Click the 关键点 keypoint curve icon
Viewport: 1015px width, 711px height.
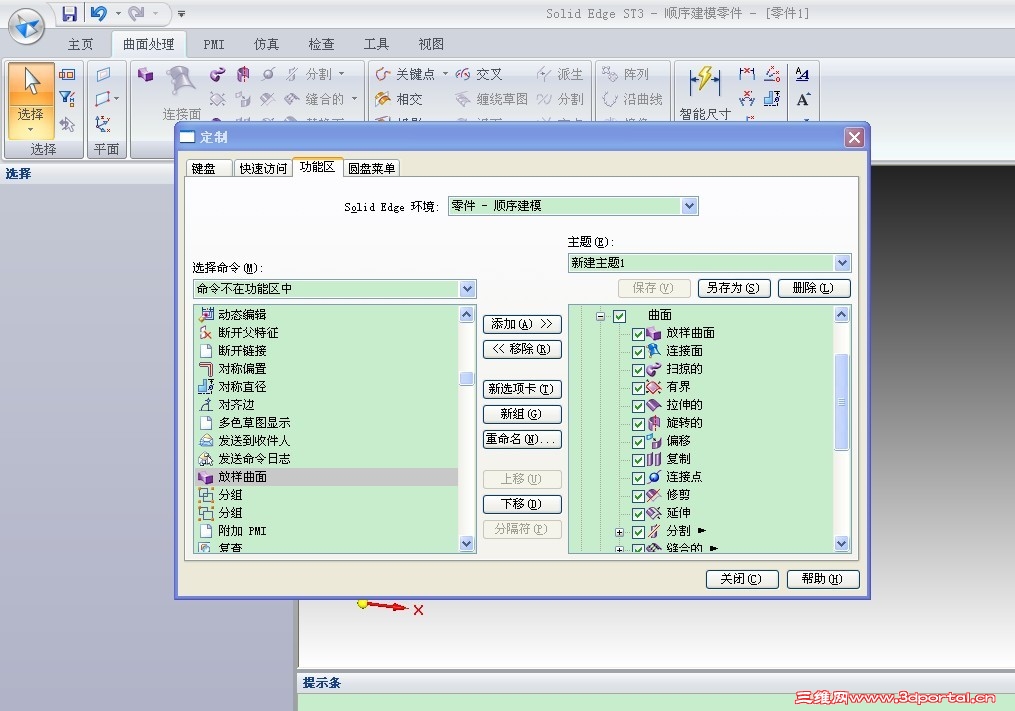(383, 74)
